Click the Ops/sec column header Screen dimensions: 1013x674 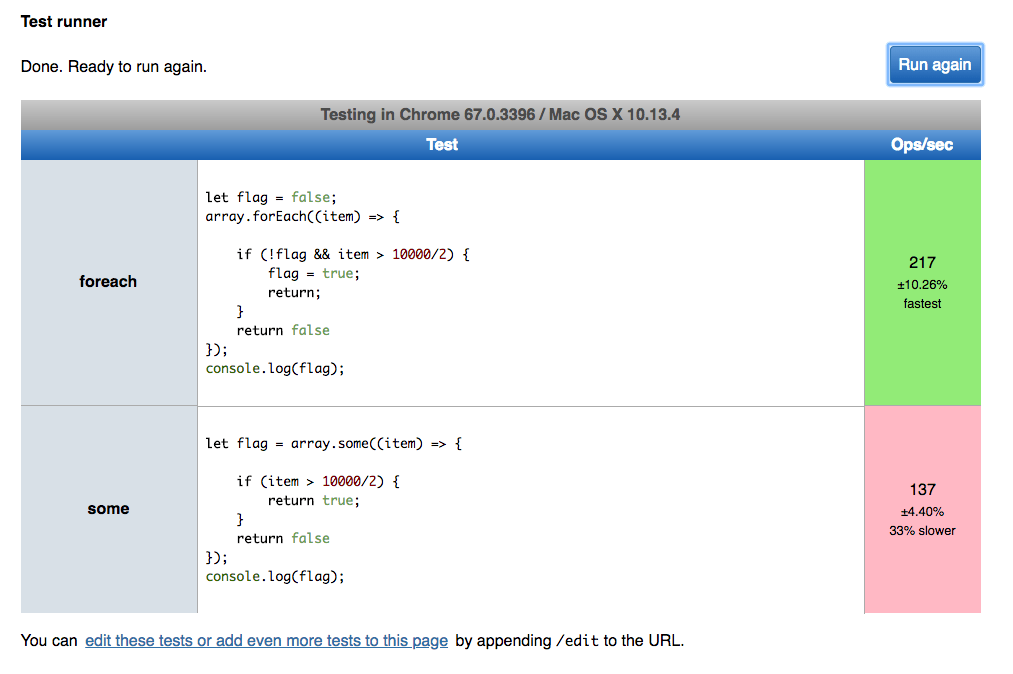click(x=921, y=145)
